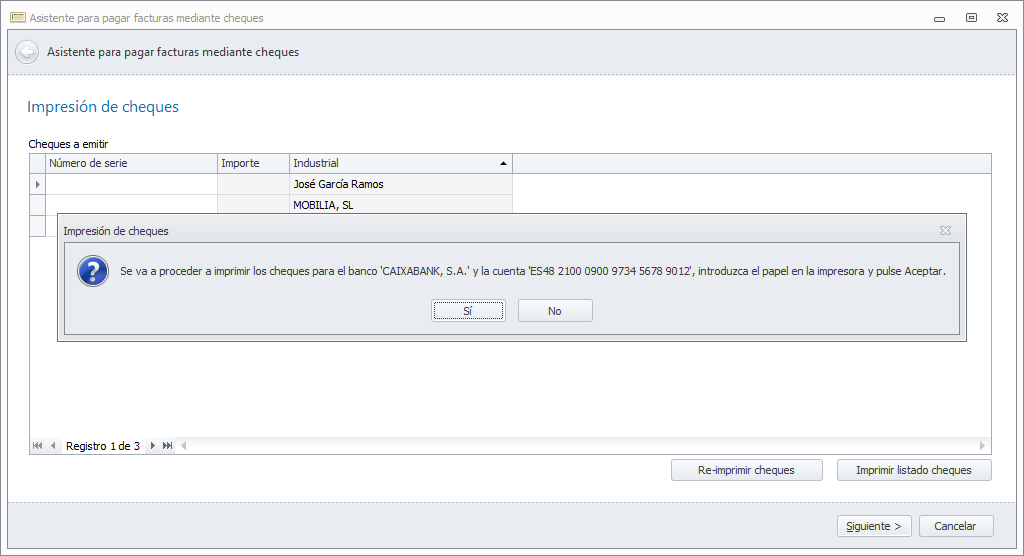
Task: Click the row indicator arrow of first row
Action: pyautogui.click(x=37, y=184)
